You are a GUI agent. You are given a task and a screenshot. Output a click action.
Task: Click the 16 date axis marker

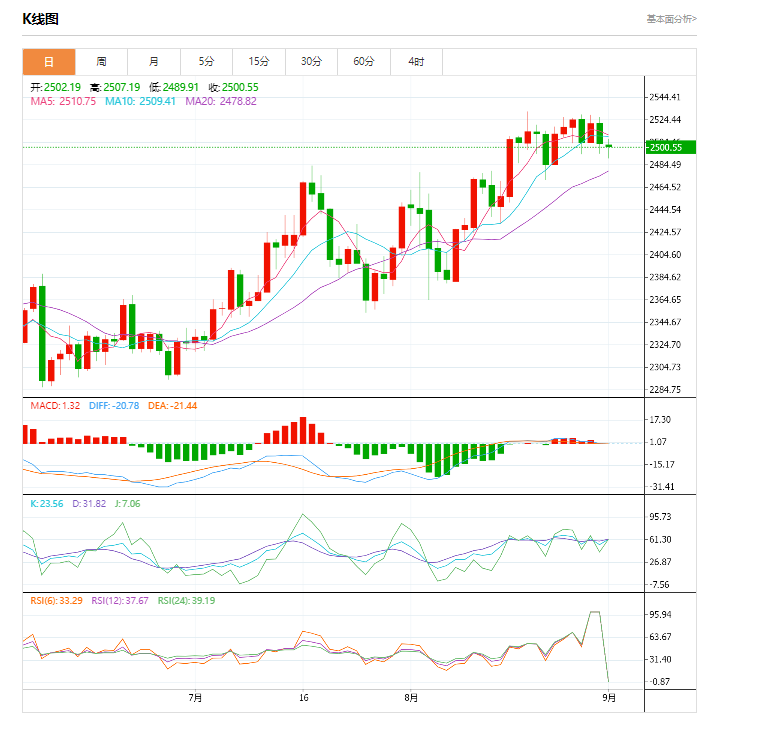coord(304,698)
